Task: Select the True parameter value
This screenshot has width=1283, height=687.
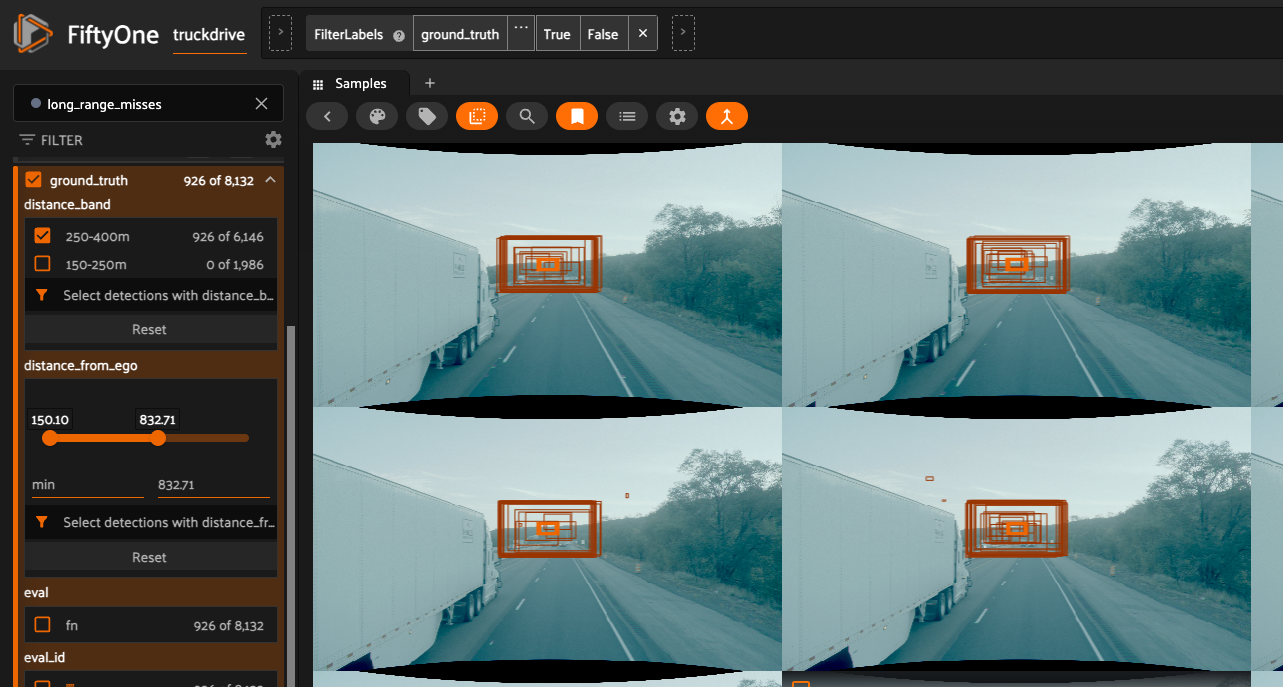Action: pos(557,34)
